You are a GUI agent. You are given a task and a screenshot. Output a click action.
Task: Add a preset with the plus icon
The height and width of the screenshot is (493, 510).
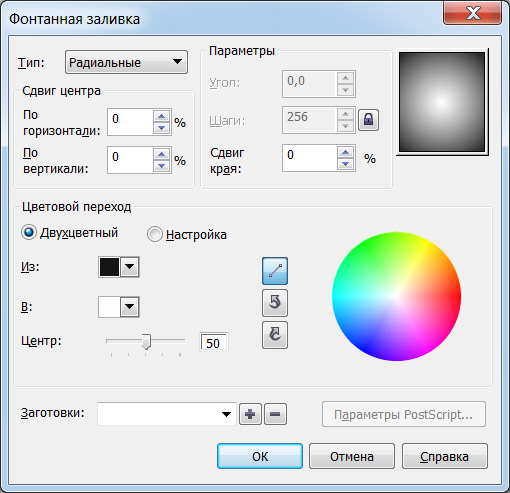click(x=250, y=414)
